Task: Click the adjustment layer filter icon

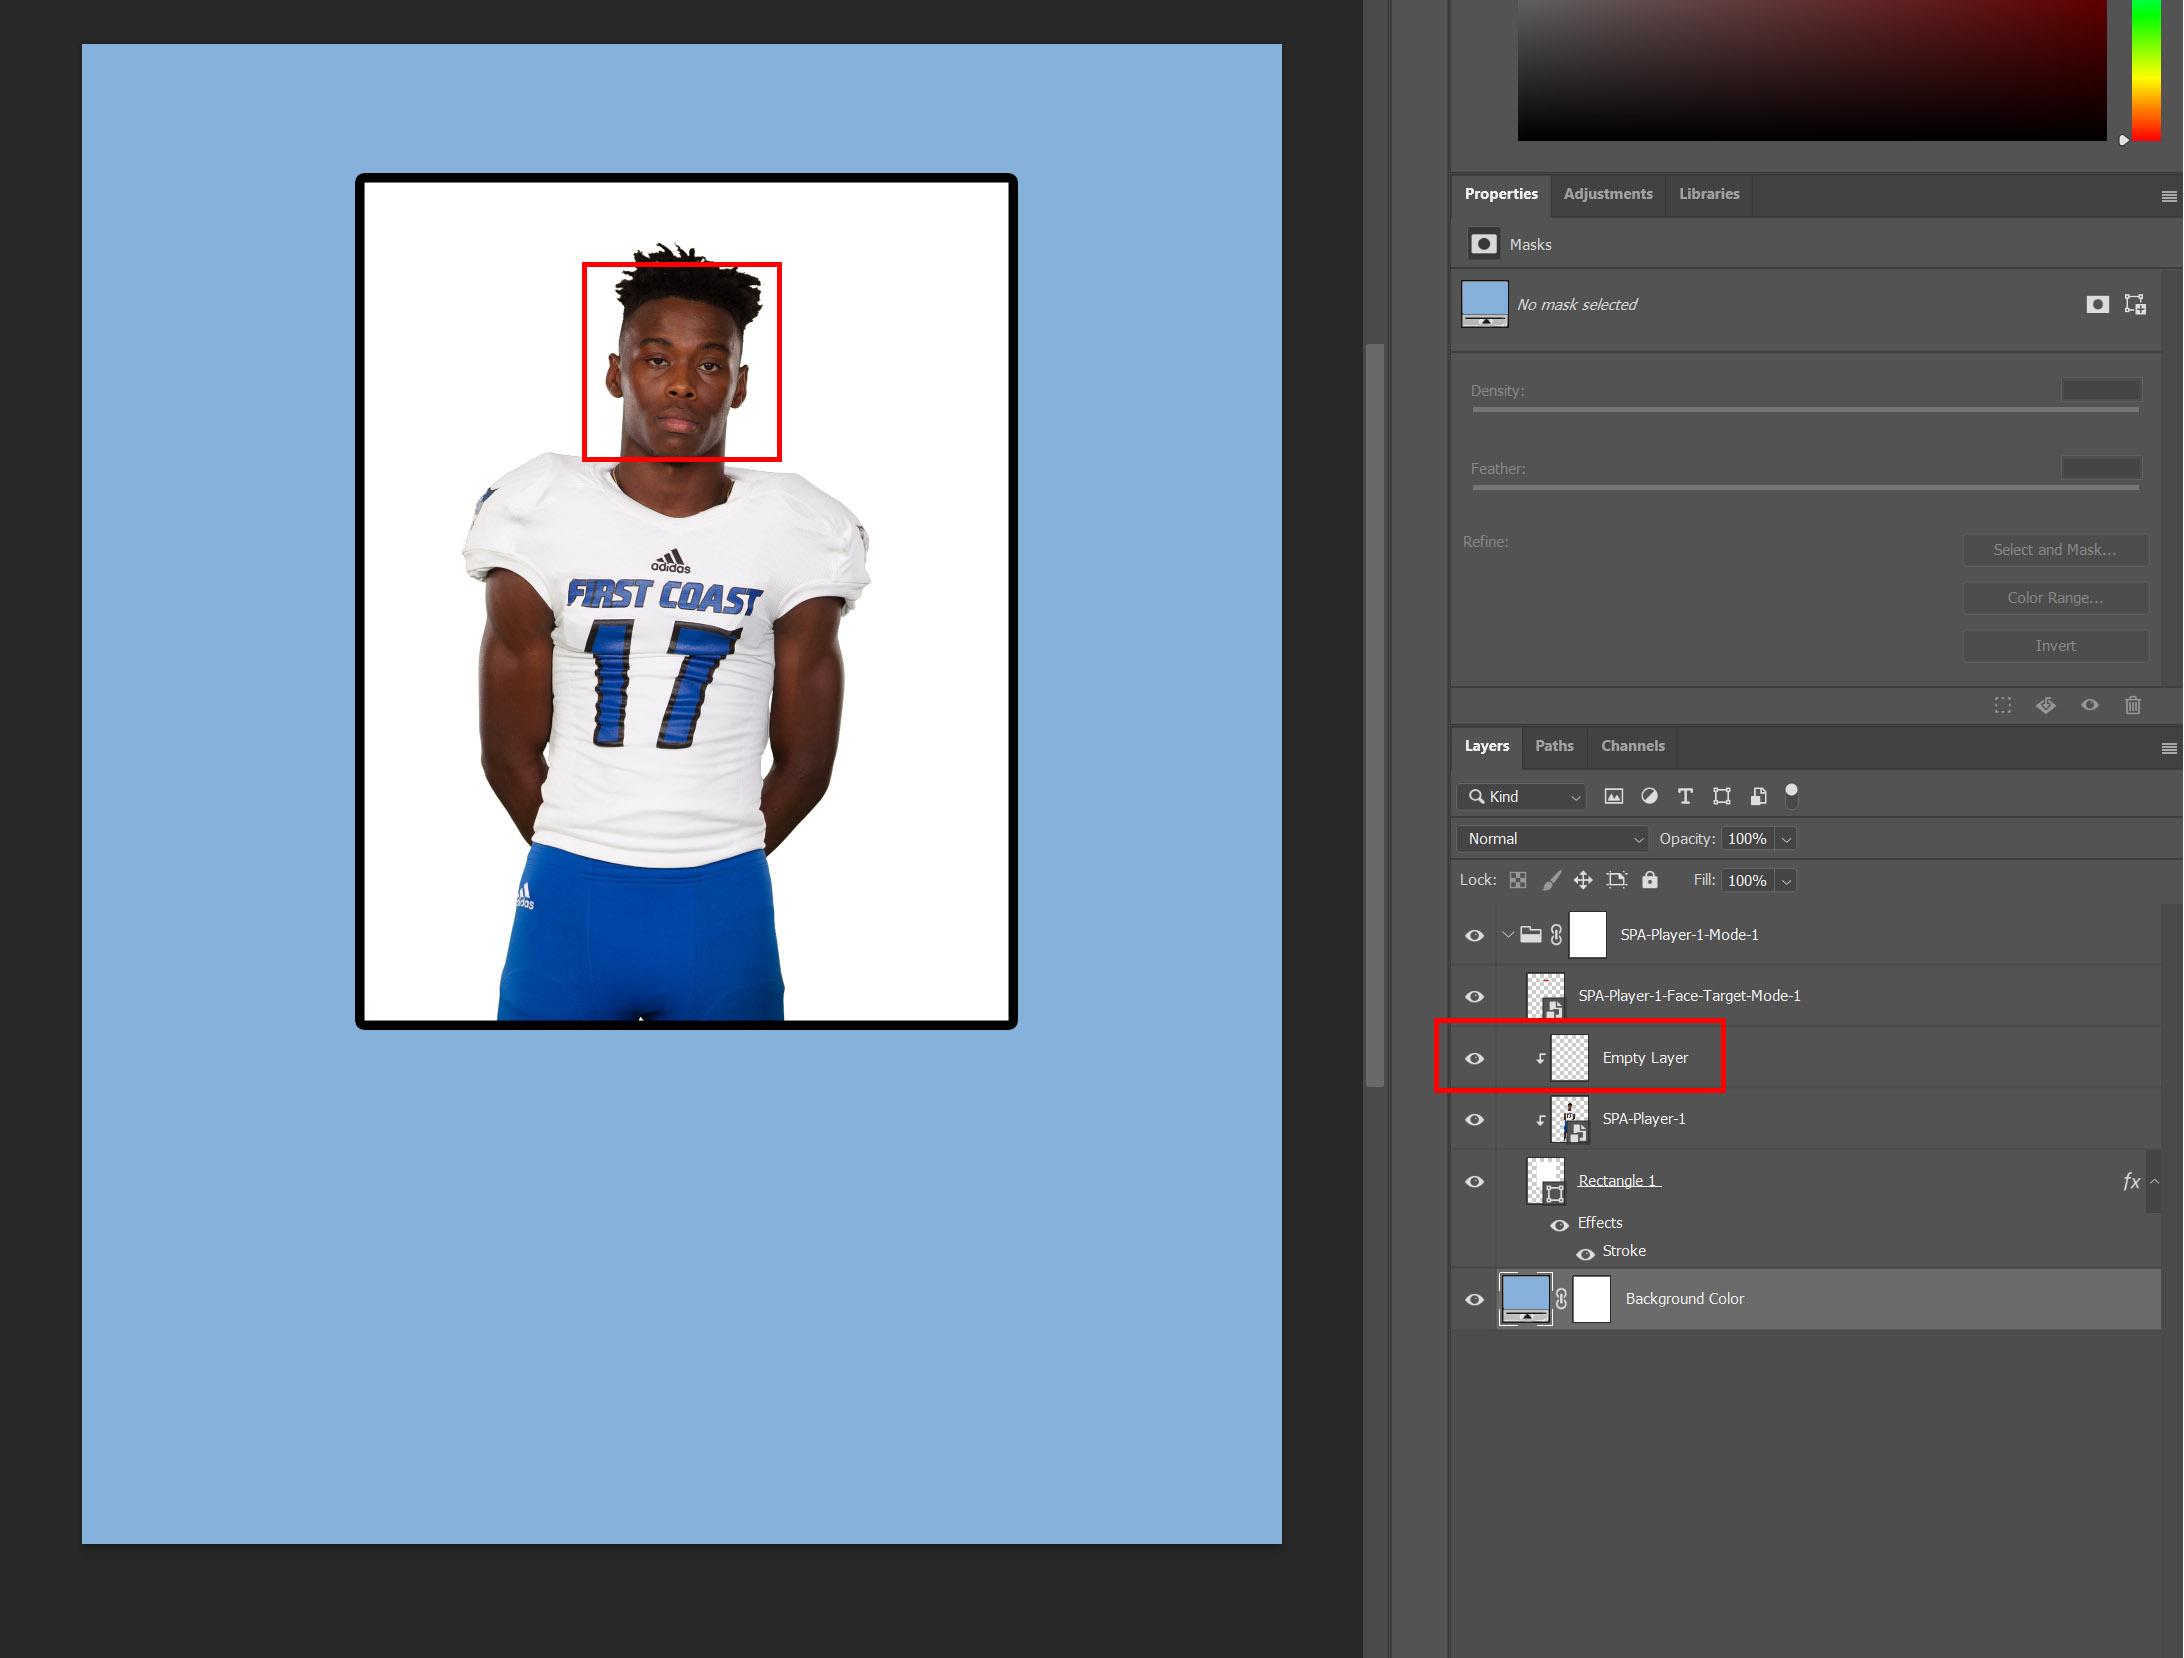Action: click(1649, 796)
